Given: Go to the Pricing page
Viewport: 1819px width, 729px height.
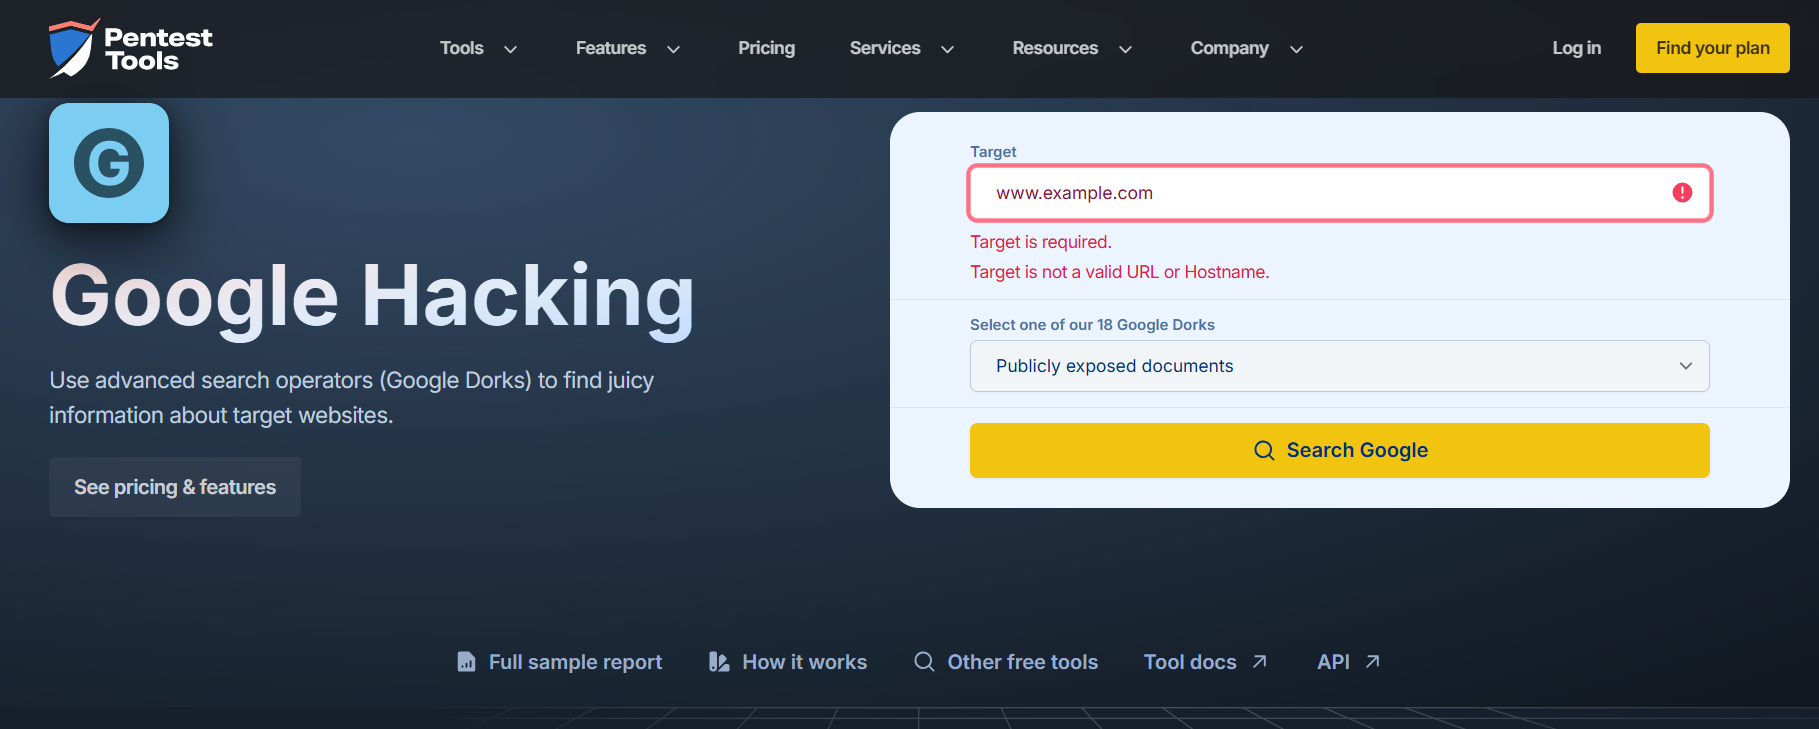Looking at the screenshot, I should 766,48.
